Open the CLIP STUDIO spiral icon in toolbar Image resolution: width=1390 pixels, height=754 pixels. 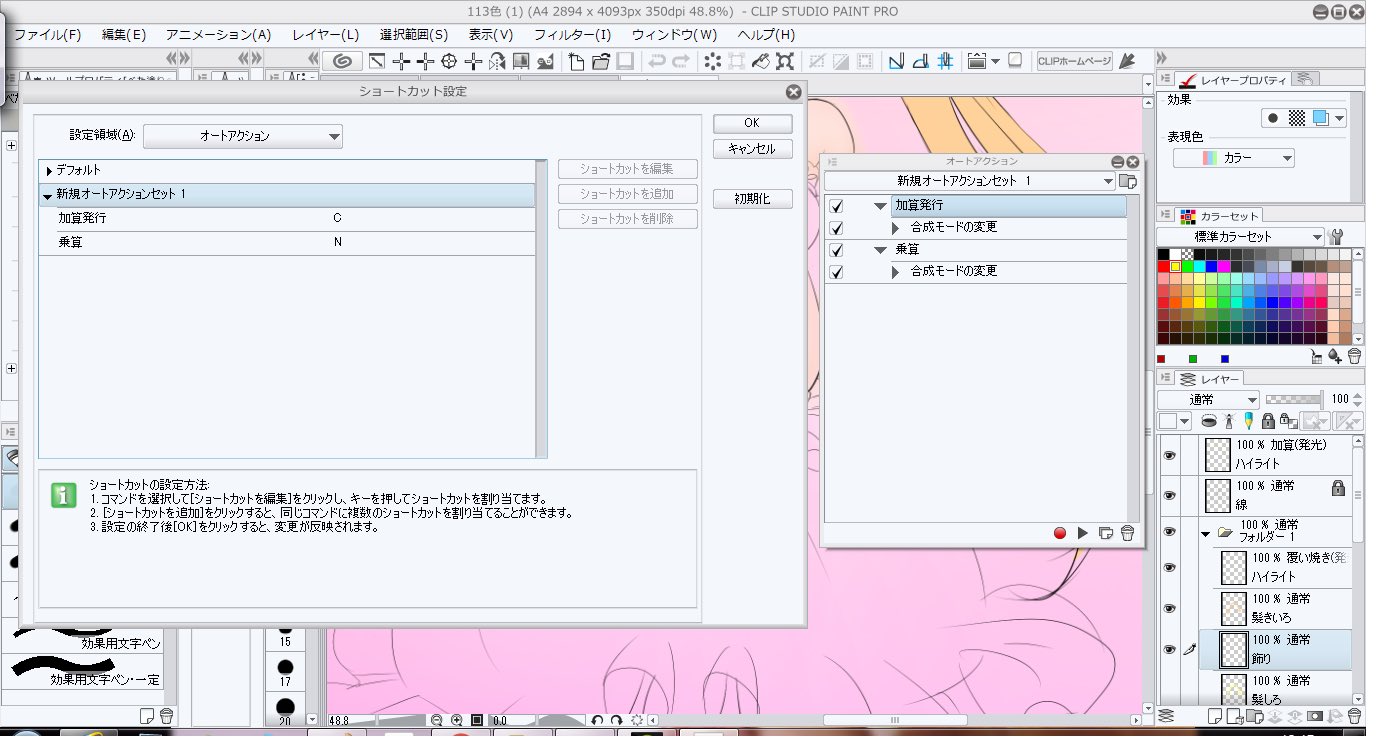[342, 61]
